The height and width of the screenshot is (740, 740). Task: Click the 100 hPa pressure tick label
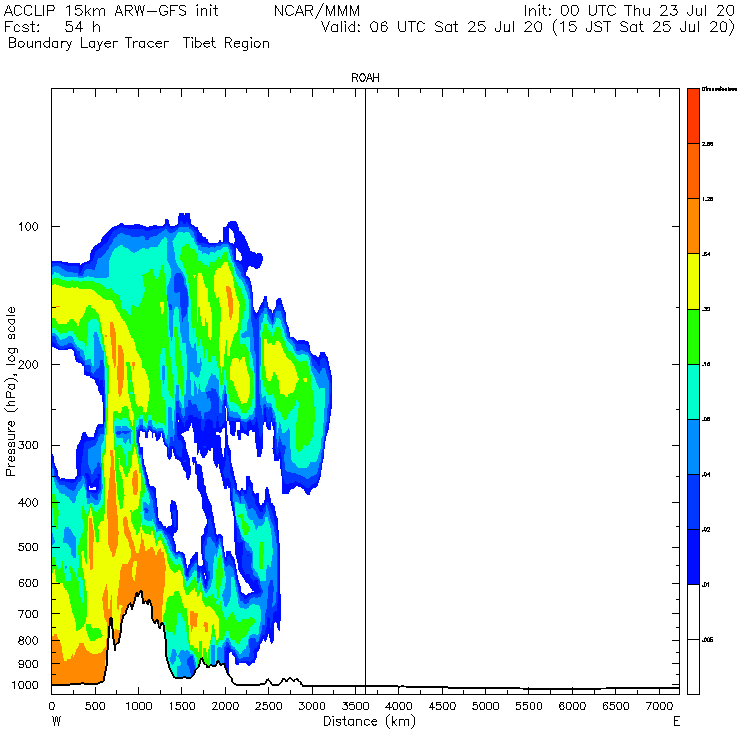click(28, 227)
